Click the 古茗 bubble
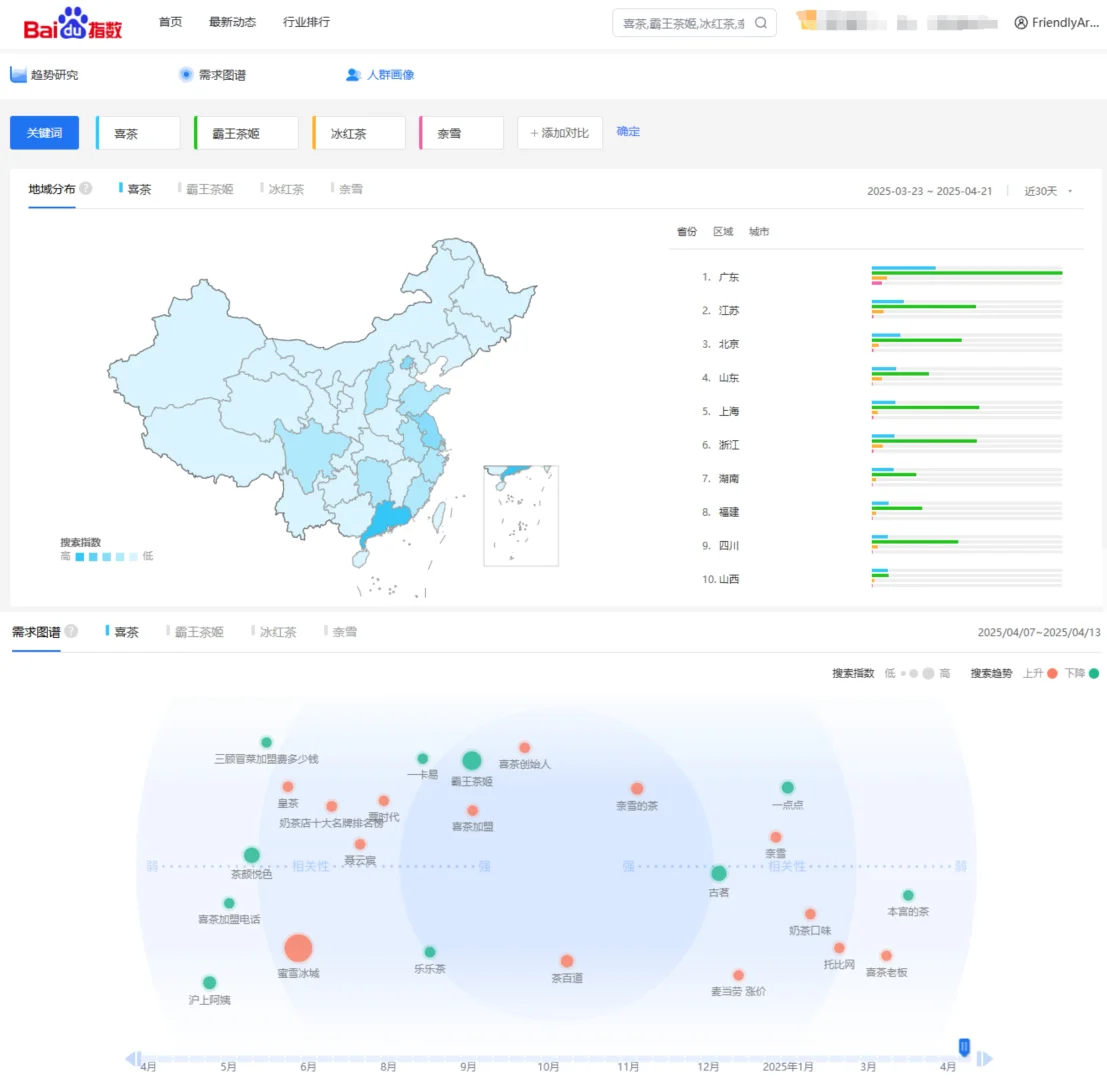Screen dimensions: 1107x1080 (719, 873)
